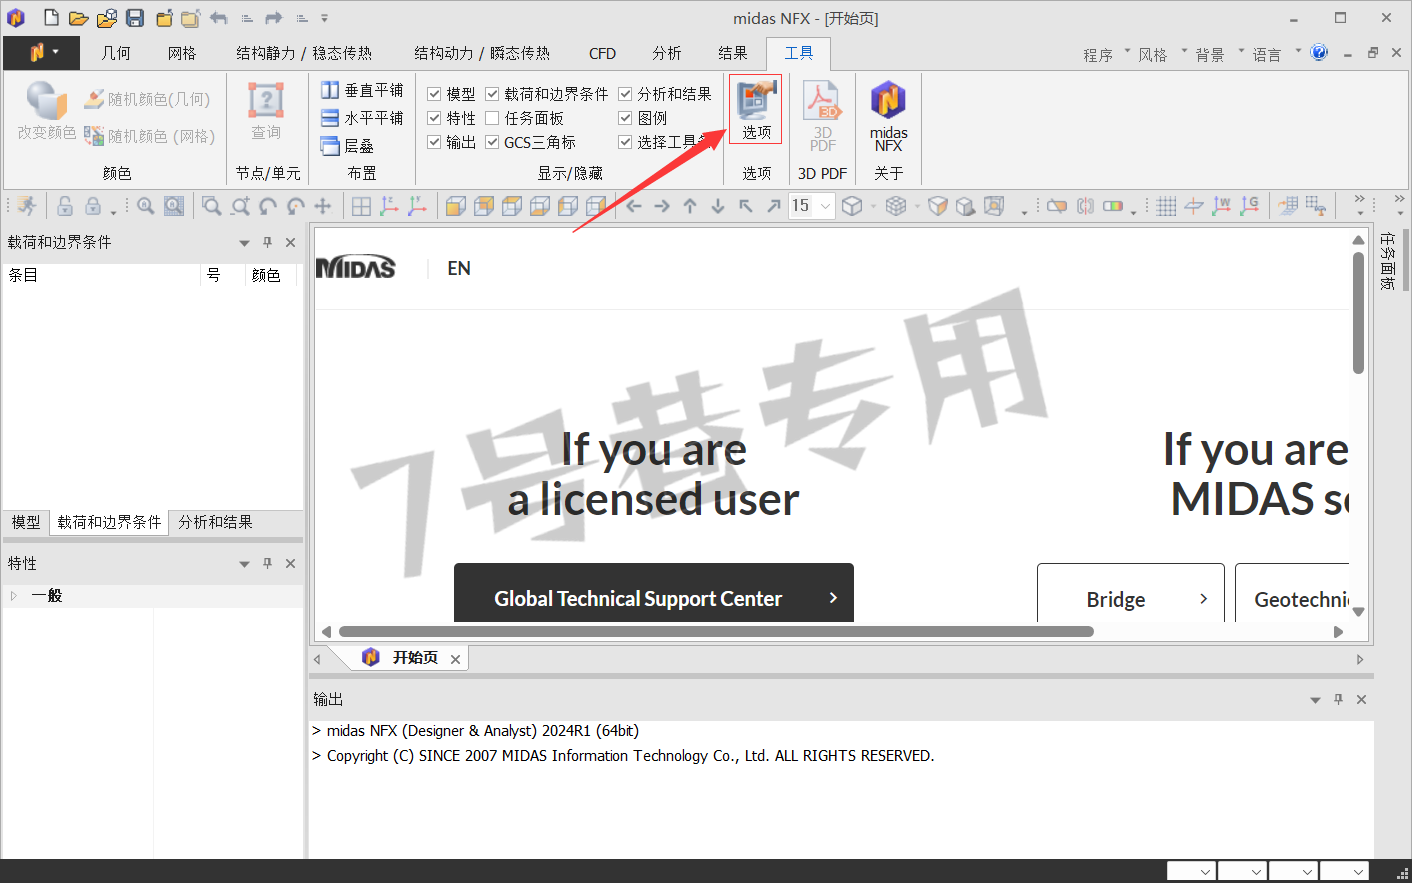1412x883 pixels.
Task: Pin the 载荷和边界条件 panel
Action: coord(267,242)
